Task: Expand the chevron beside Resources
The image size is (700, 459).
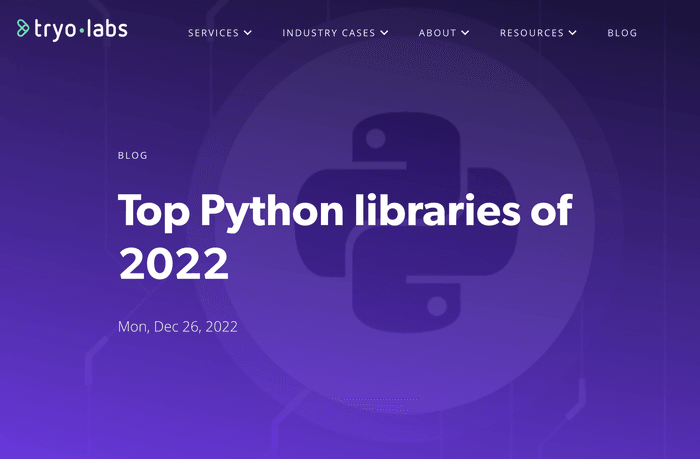Action: click(x=573, y=33)
